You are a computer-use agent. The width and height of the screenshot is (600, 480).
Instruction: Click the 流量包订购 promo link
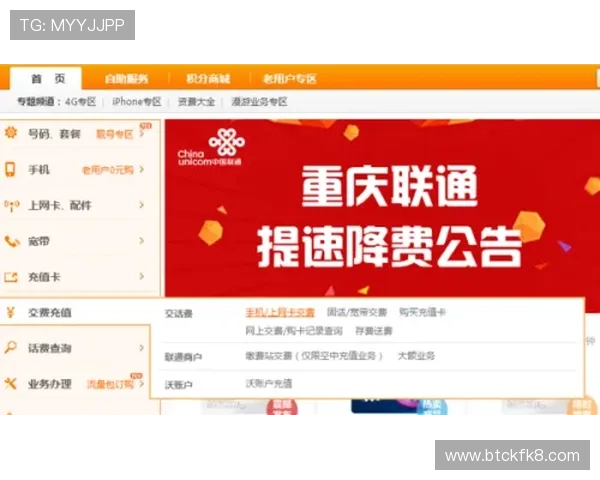110,384
